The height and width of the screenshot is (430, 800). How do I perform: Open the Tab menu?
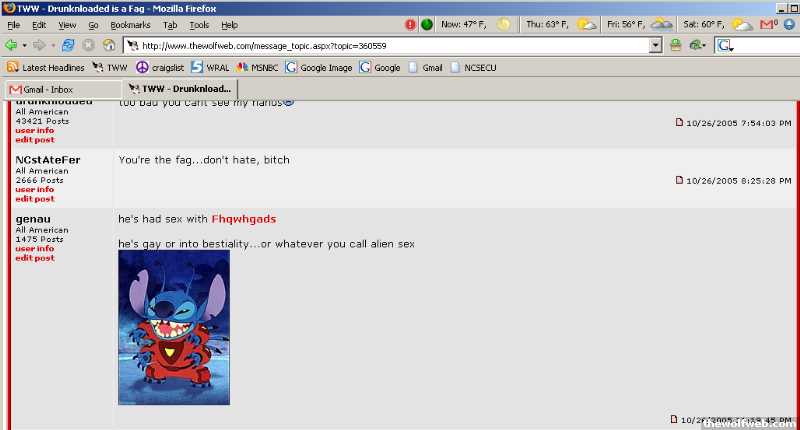(170, 25)
